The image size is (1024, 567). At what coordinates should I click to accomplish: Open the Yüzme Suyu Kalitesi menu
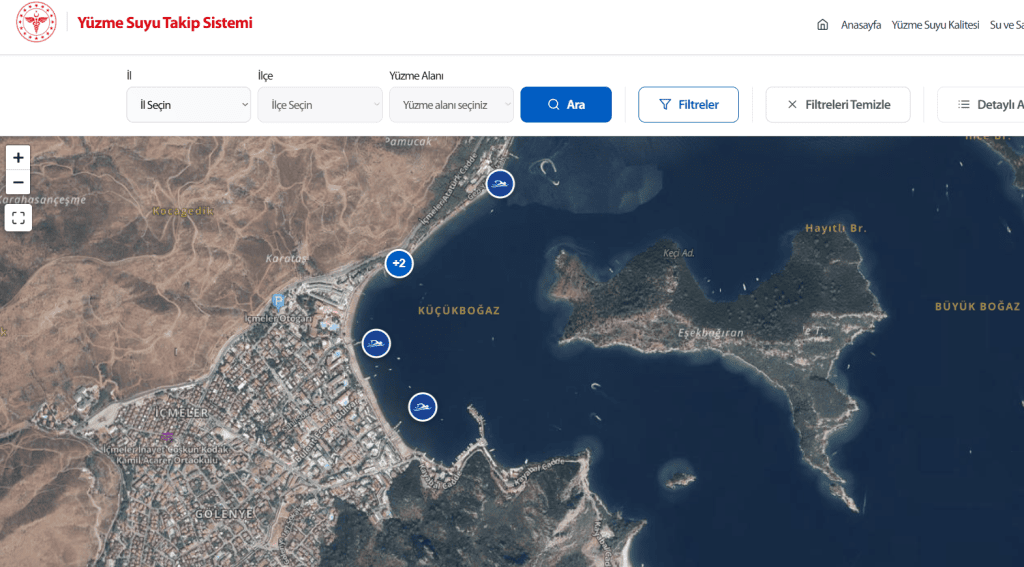tap(934, 25)
